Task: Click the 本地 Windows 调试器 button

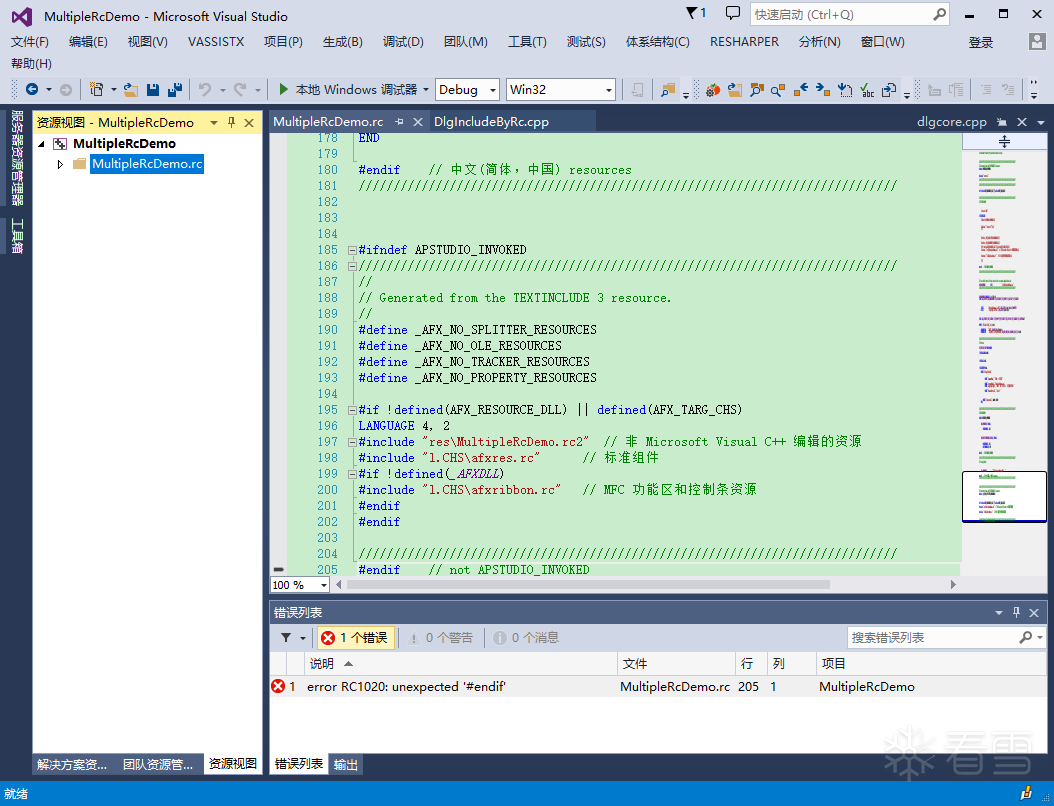Action: (x=356, y=89)
